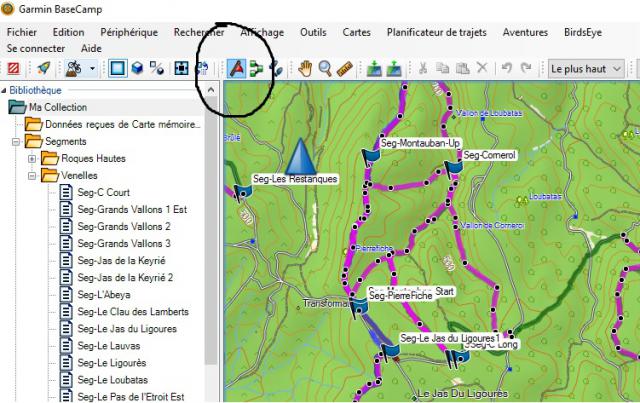This screenshot has width=640, height=403.
Task: Click the copy icon in toolbar
Action: 442,68
